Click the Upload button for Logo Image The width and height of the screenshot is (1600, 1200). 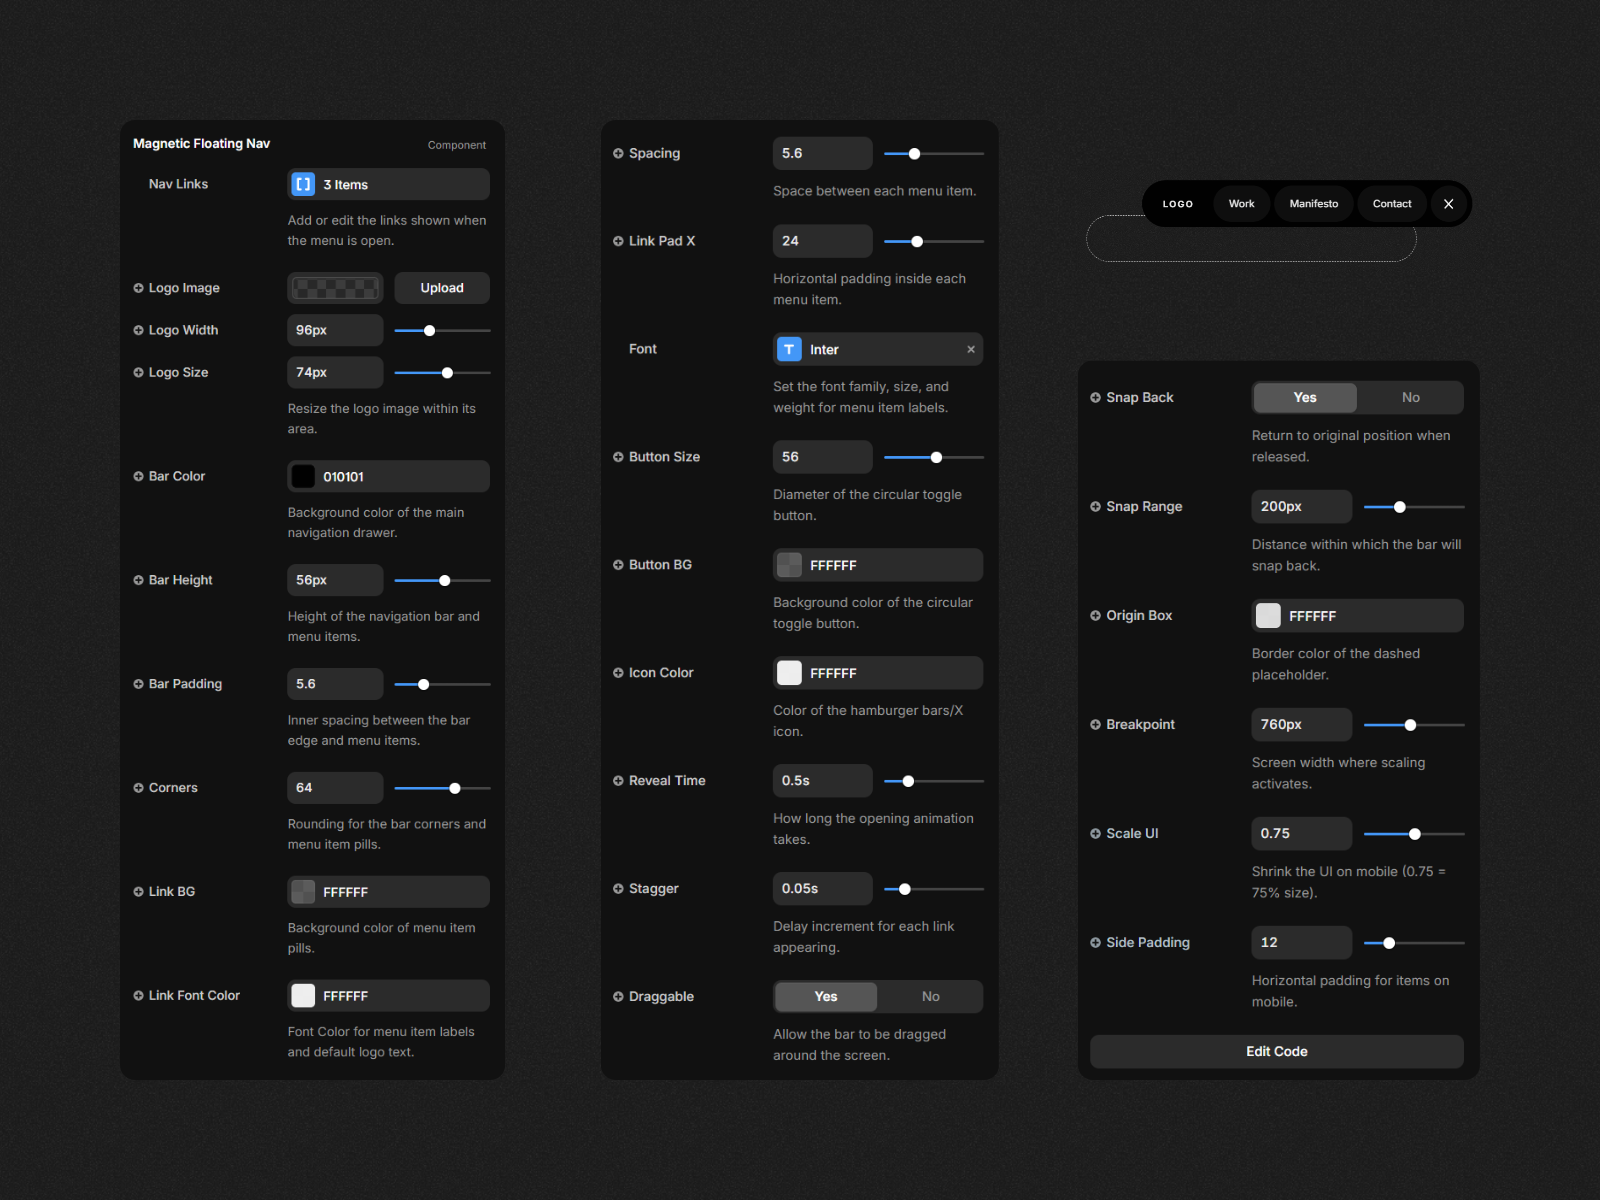point(441,288)
